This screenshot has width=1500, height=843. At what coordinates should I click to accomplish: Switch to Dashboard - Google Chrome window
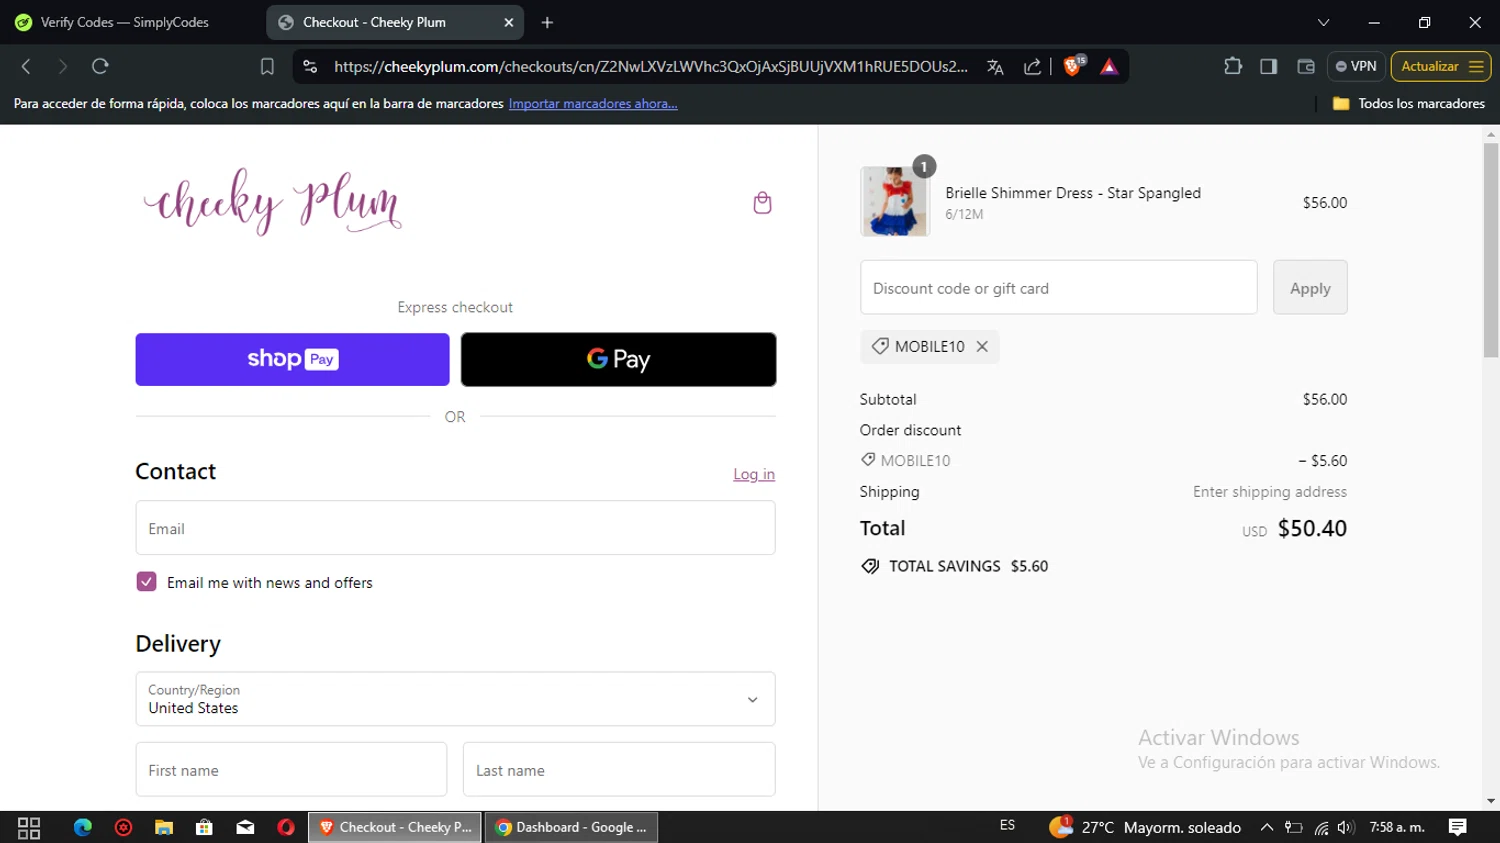click(571, 827)
